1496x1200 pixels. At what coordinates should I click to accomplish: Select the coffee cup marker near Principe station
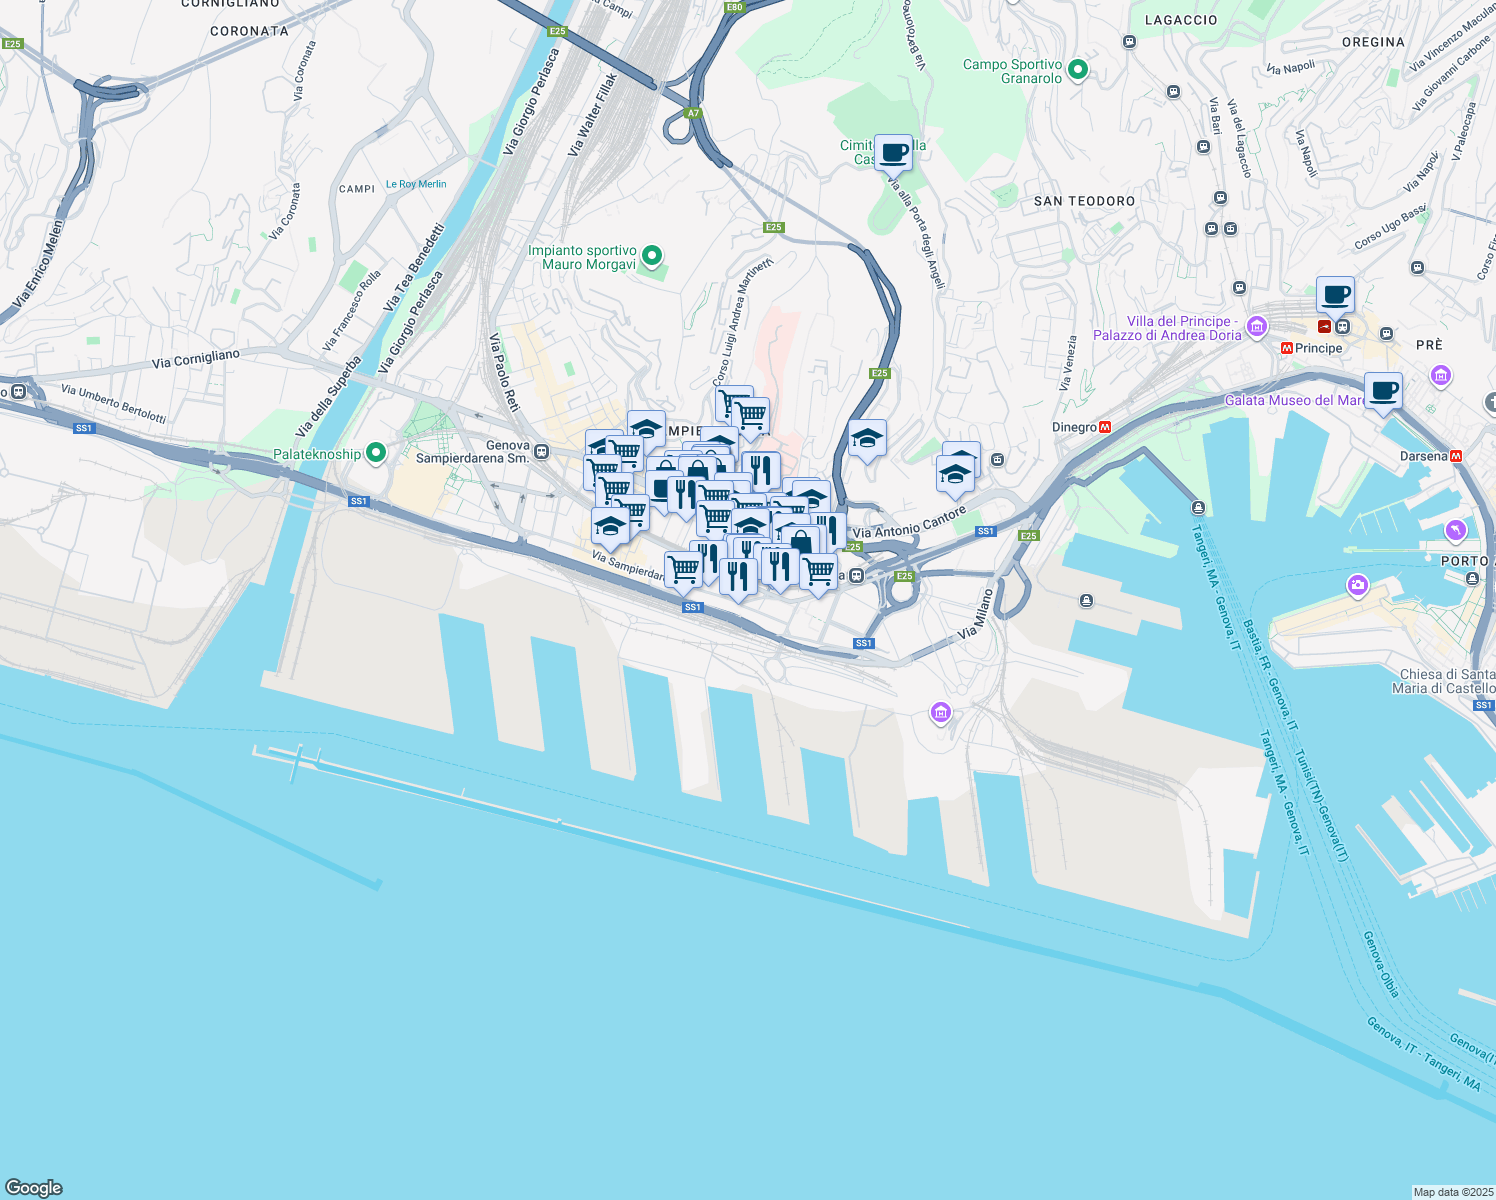(1335, 296)
